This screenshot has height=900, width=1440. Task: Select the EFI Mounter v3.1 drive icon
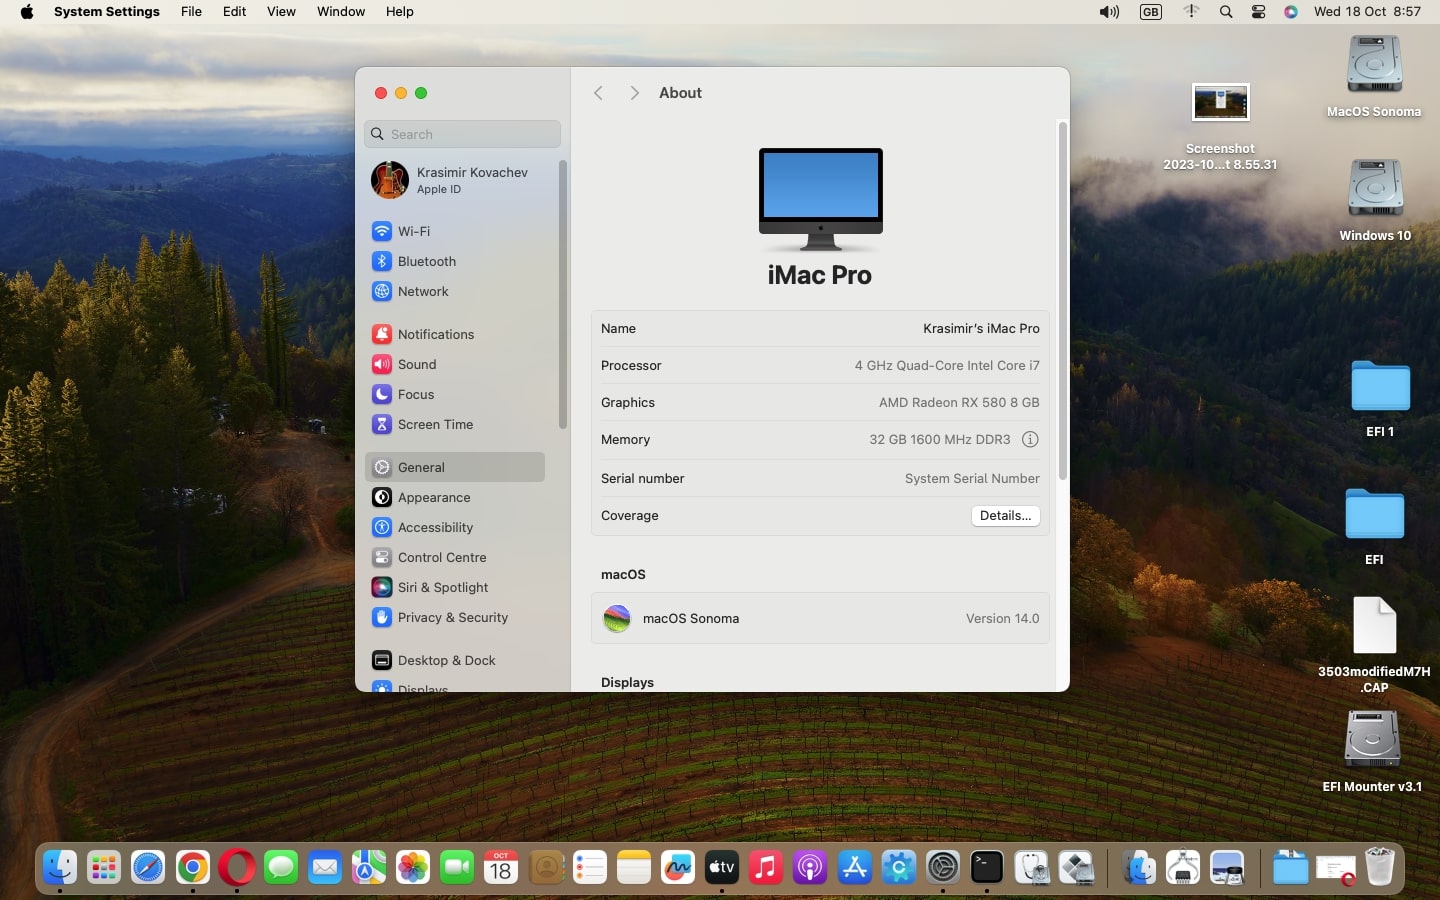(x=1372, y=740)
